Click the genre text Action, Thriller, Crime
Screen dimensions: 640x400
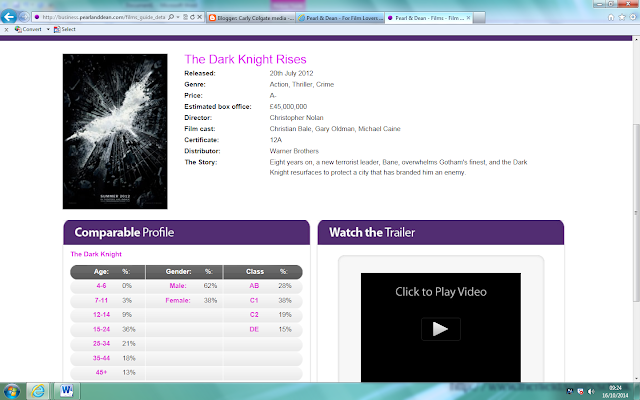coord(302,84)
